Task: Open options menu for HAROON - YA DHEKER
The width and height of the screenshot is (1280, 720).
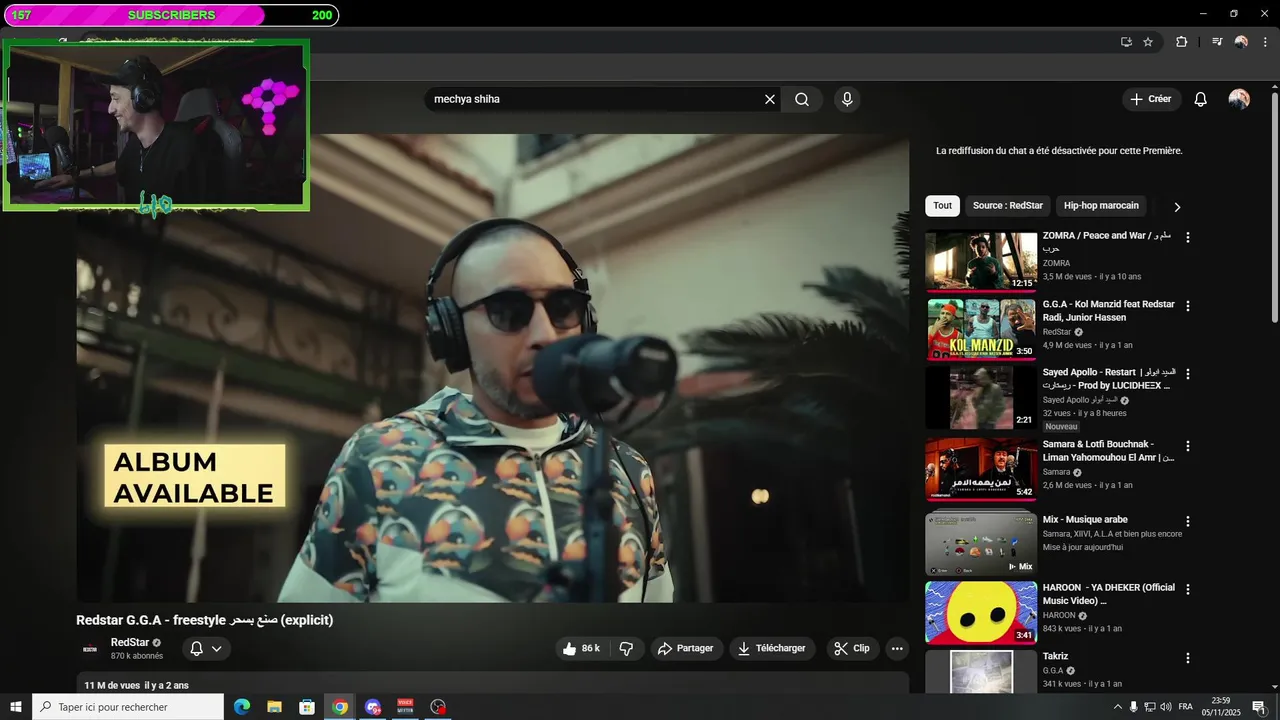Action: [1188, 590]
